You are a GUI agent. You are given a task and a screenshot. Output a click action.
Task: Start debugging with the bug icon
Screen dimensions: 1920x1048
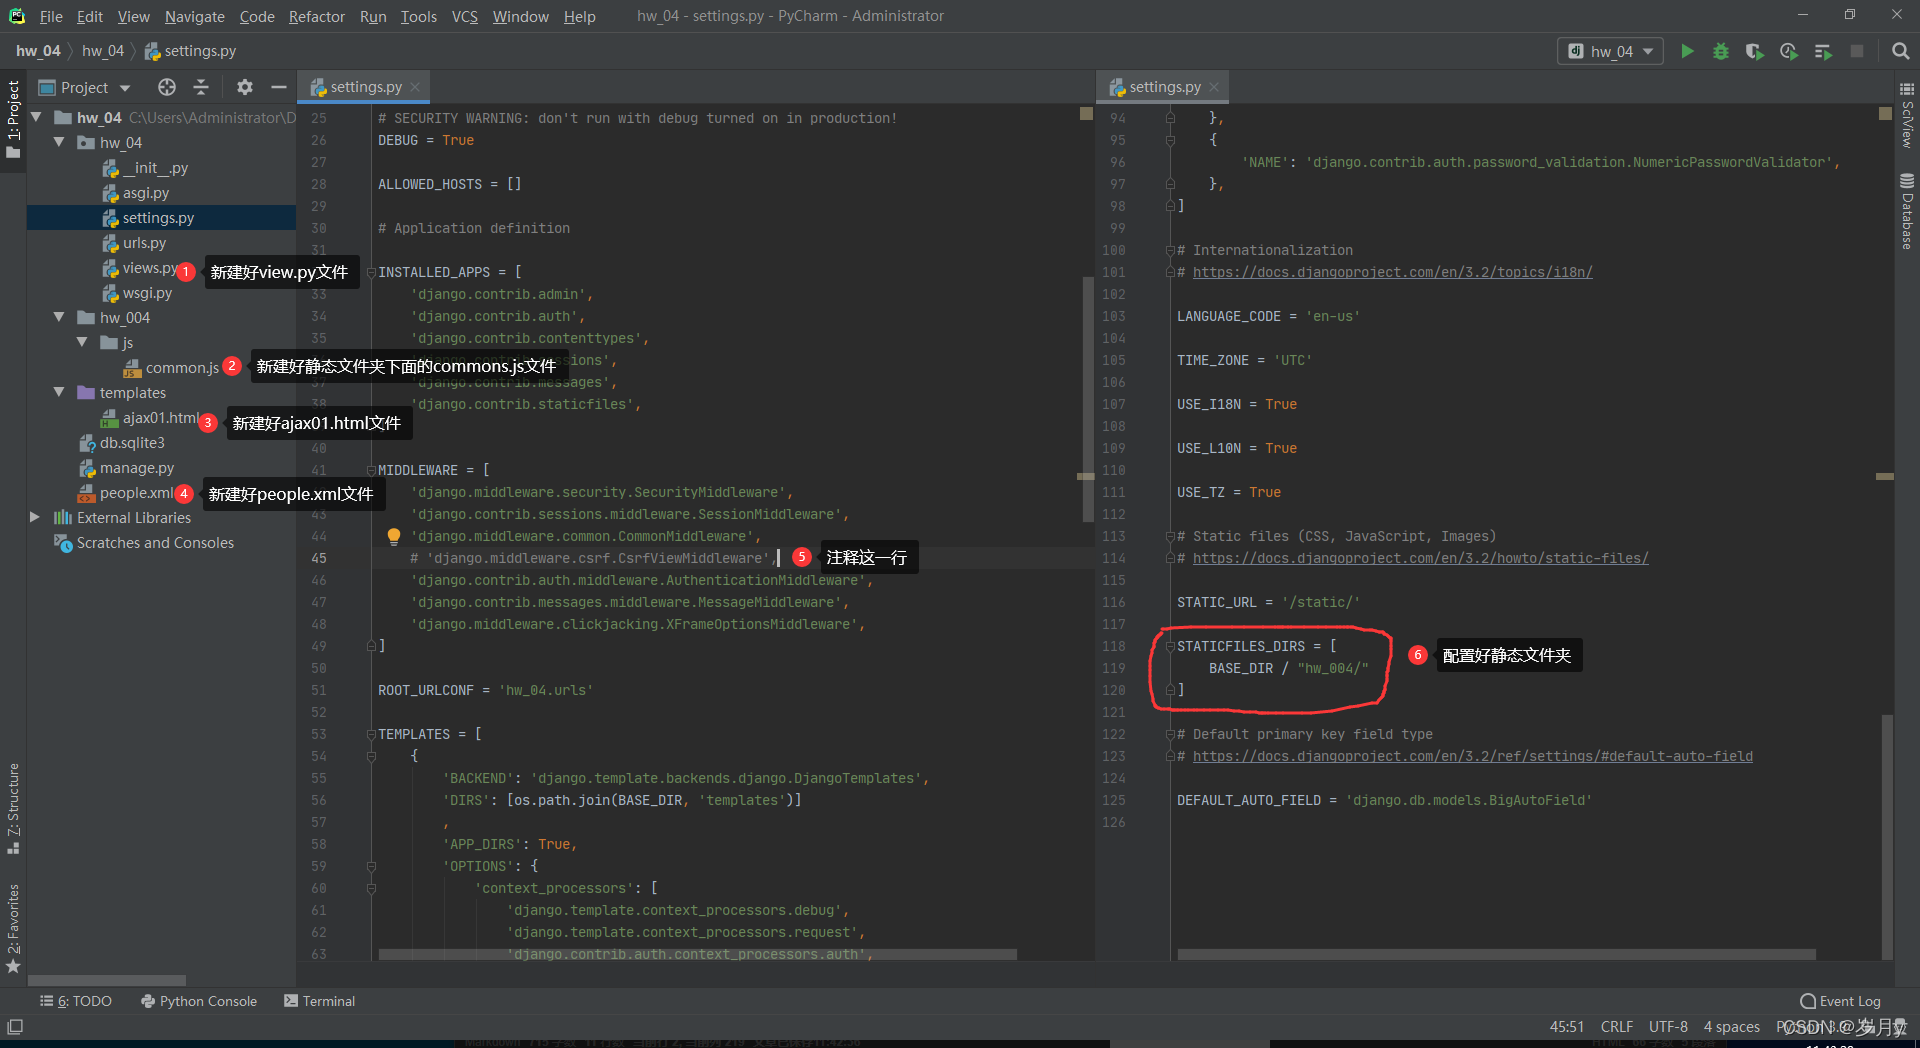click(1721, 51)
